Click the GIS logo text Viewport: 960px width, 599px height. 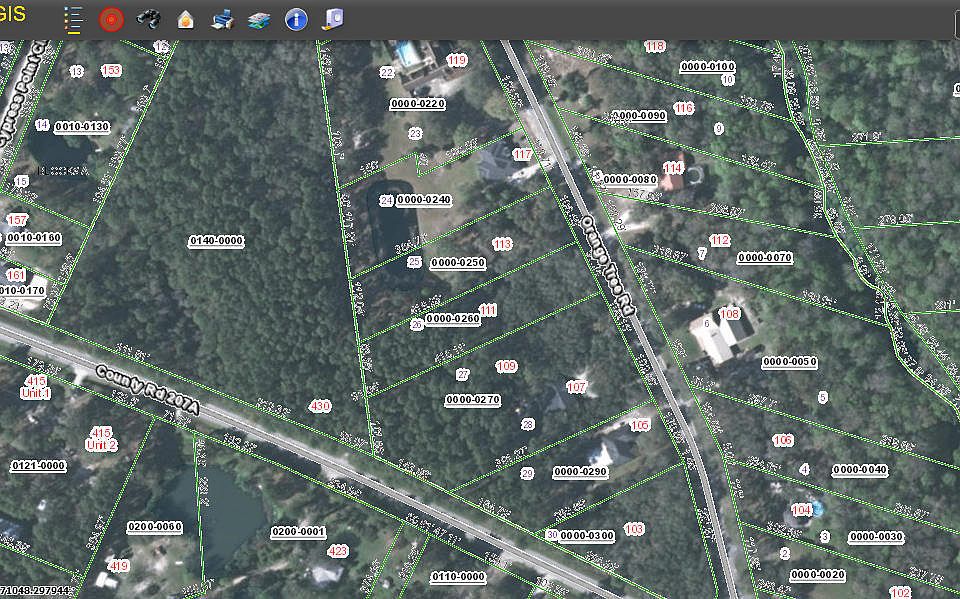click(13, 14)
